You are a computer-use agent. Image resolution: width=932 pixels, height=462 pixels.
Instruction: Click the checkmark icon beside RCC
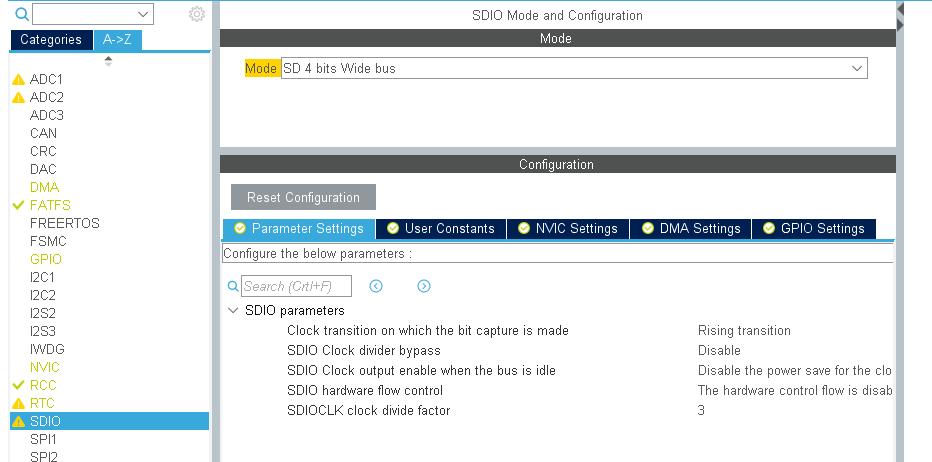[18, 386]
